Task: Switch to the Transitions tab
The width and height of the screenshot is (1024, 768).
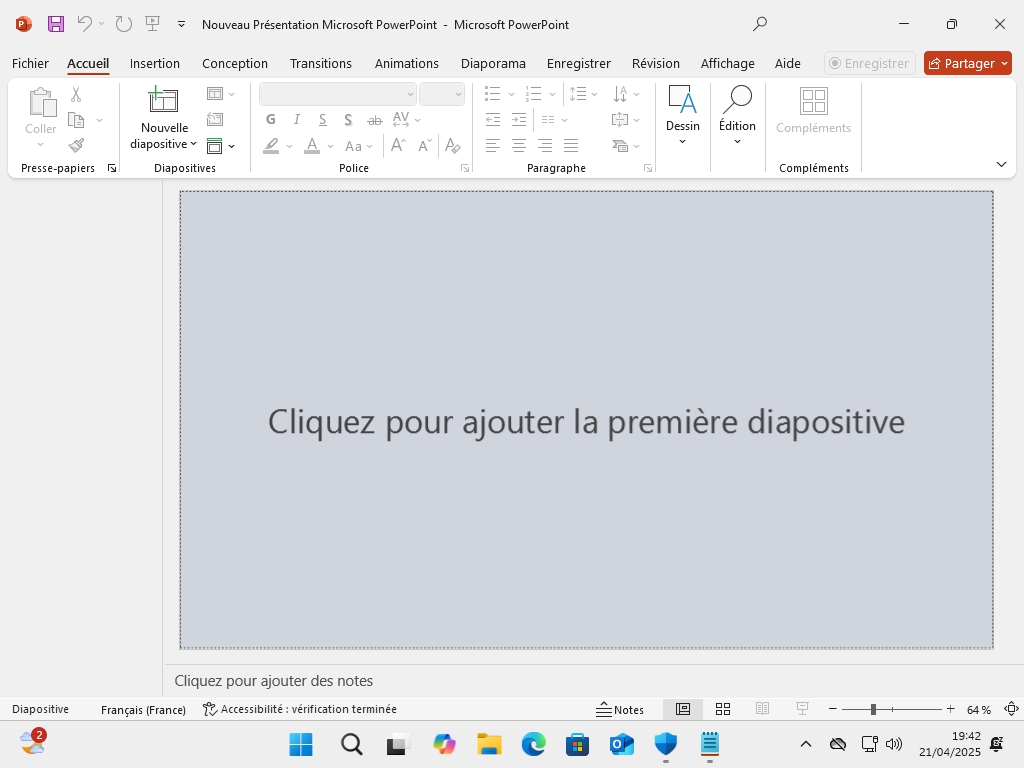Action: click(x=320, y=63)
